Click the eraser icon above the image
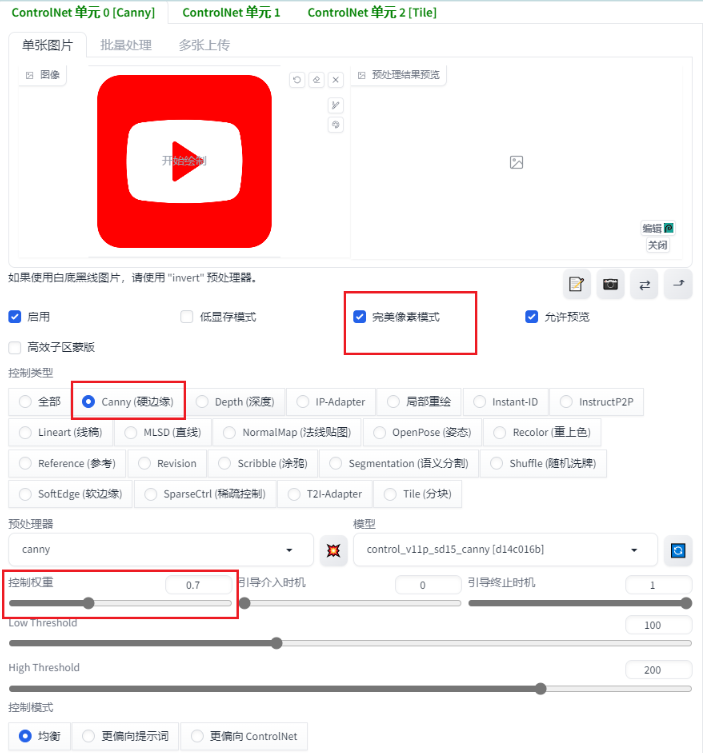Viewport: 703px width, 753px height. (x=316, y=80)
